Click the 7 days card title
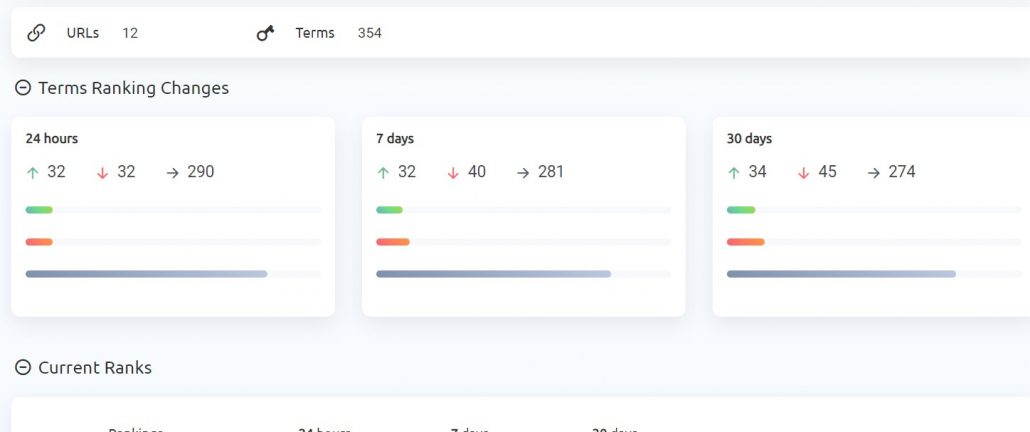This screenshot has height=432, width=1030. click(x=395, y=139)
